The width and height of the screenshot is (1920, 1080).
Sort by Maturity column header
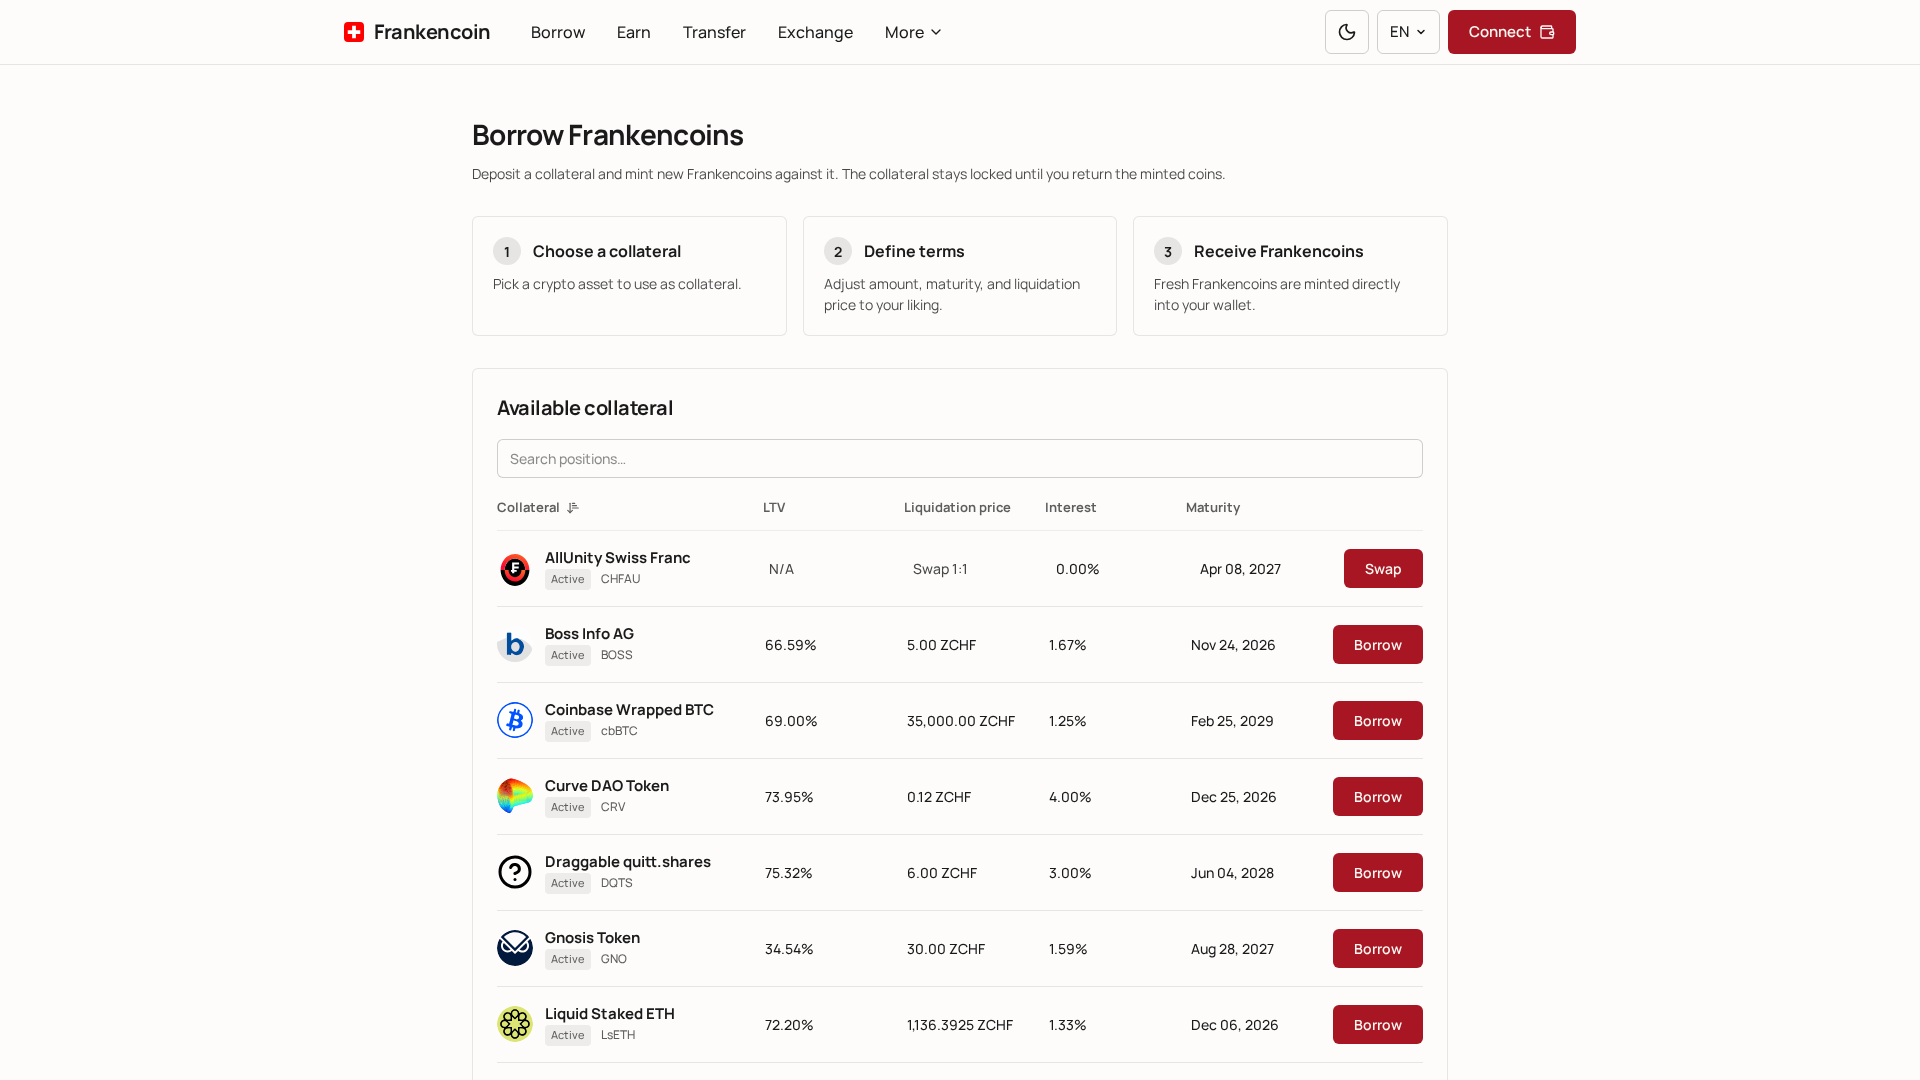(x=1213, y=508)
